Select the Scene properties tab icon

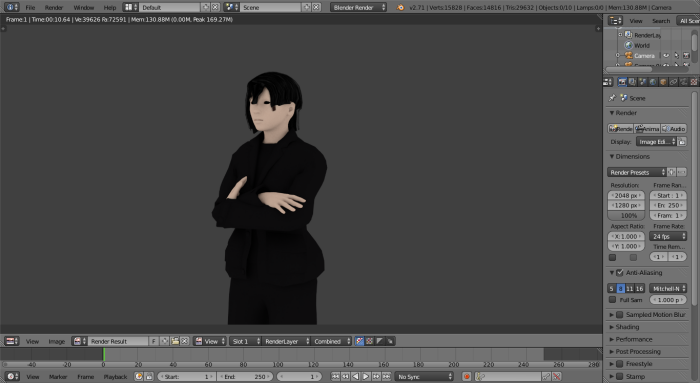coord(642,82)
